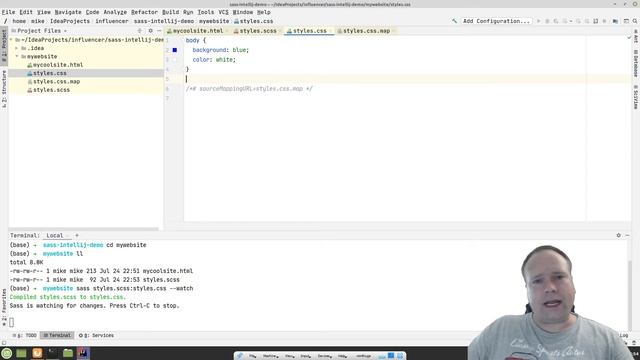Open Firefox from the taskbar
This screenshot has height=360, width=640.
tap(37, 353)
